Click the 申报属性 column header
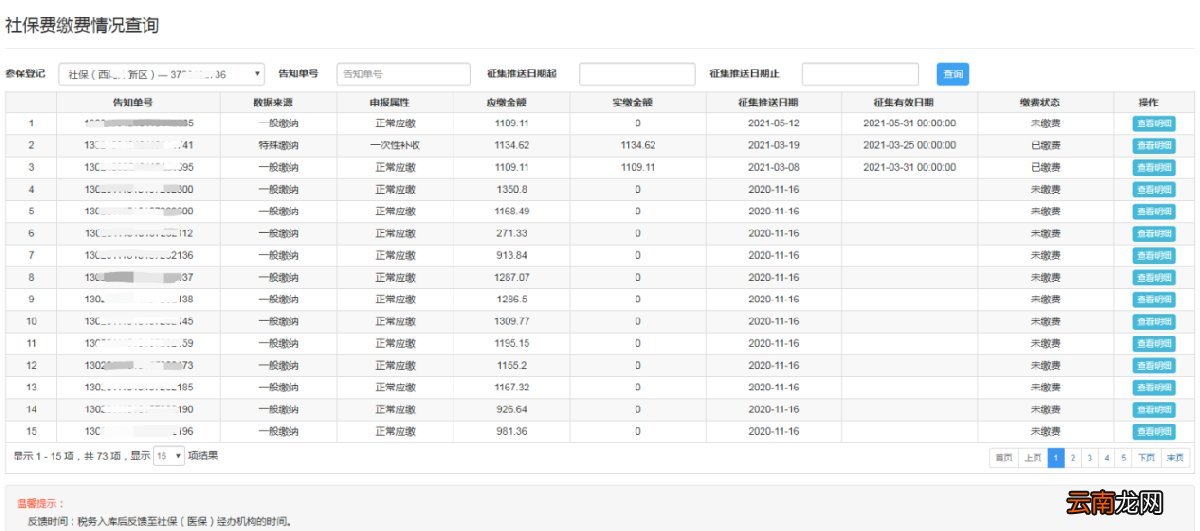Screen dimensions: 1200x531 point(395,102)
